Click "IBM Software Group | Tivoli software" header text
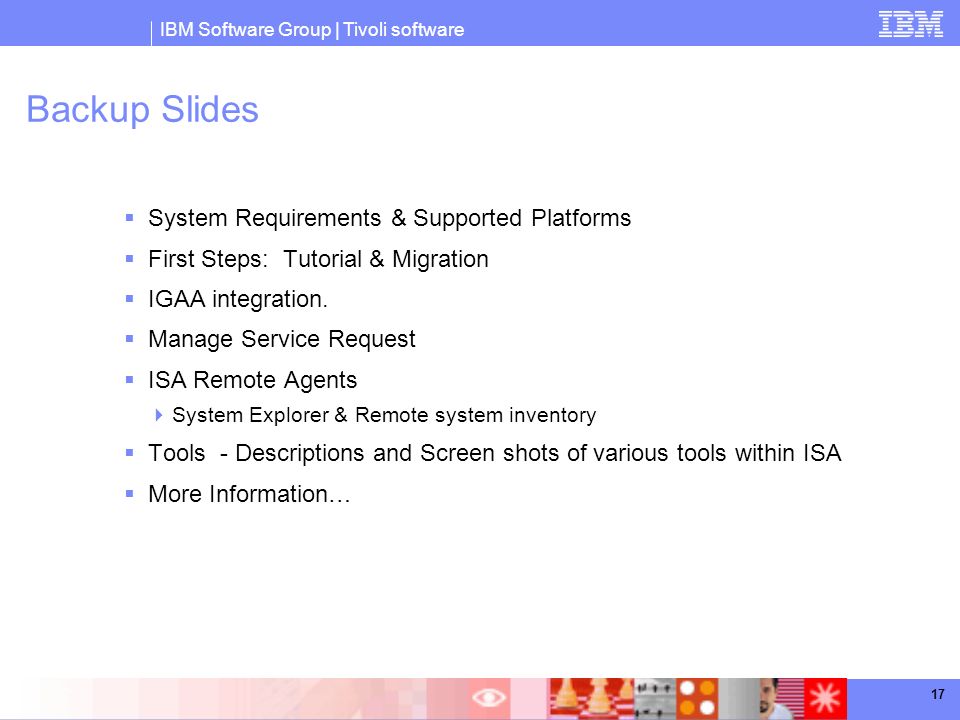This screenshot has width=960, height=720. (312, 29)
